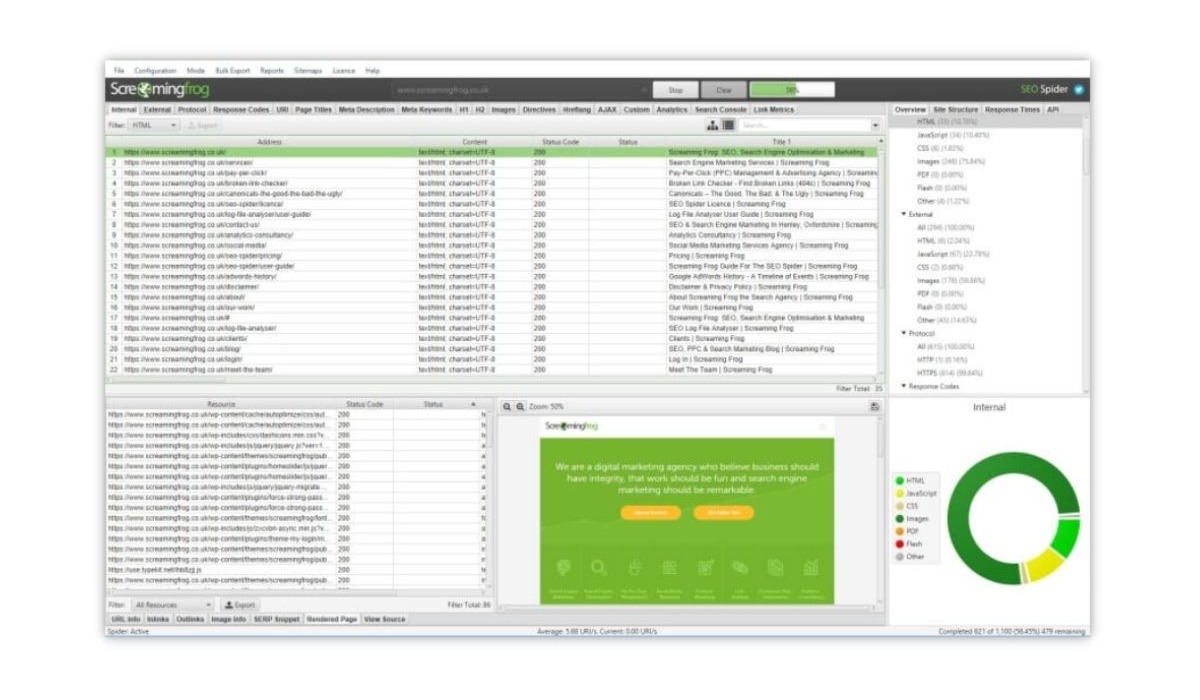Open the Configuration menu
The width and height of the screenshot is (1200, 700).
click(x=155, y=71)
